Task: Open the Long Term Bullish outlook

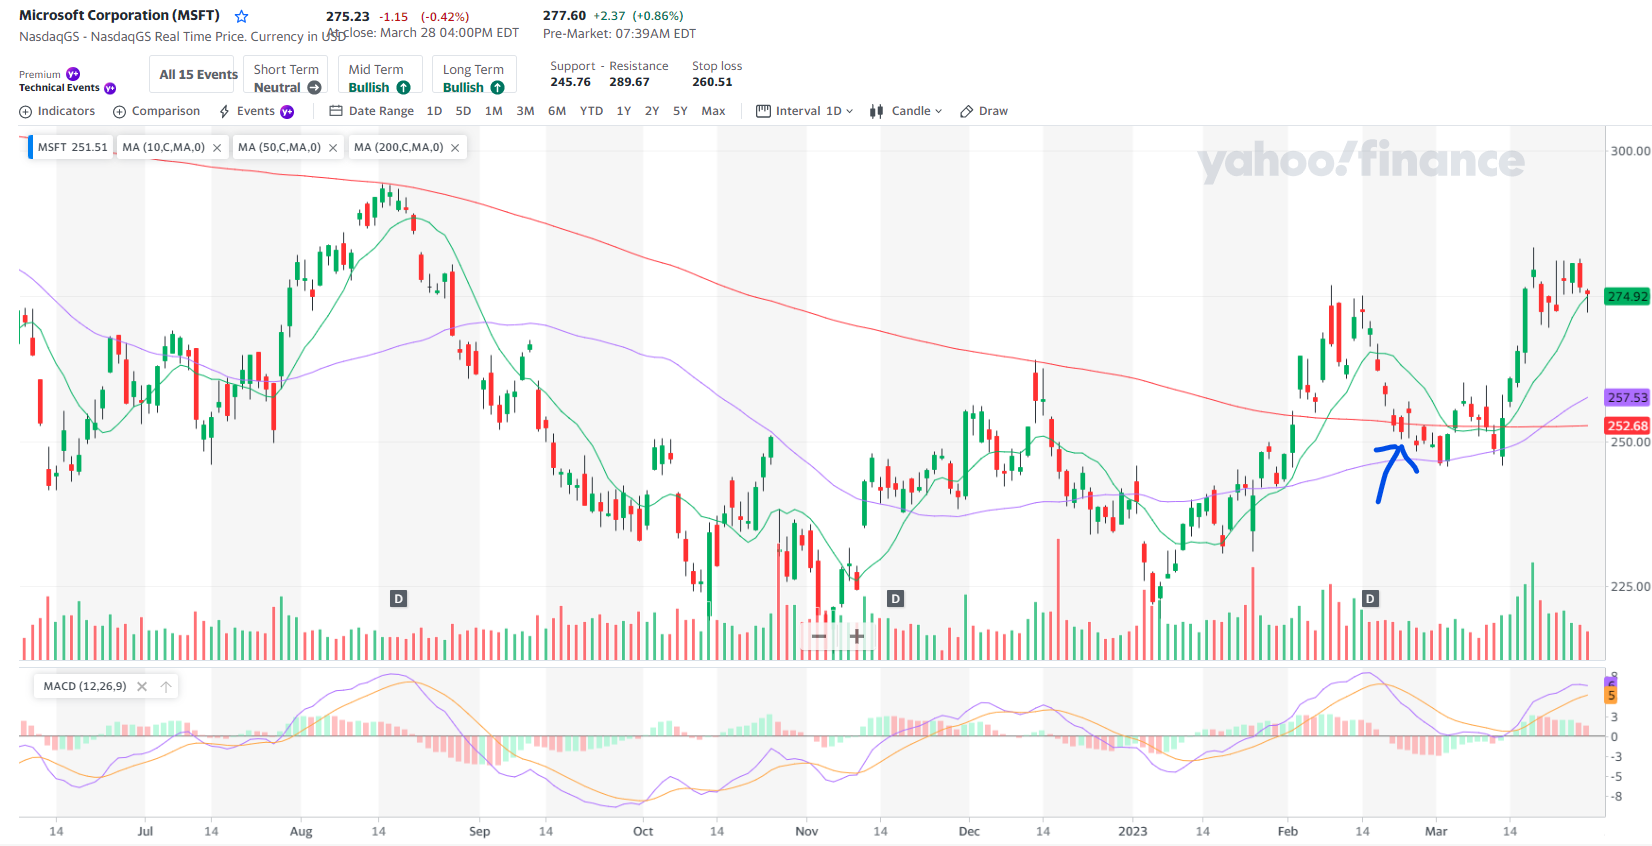Action: pos(473,75)
